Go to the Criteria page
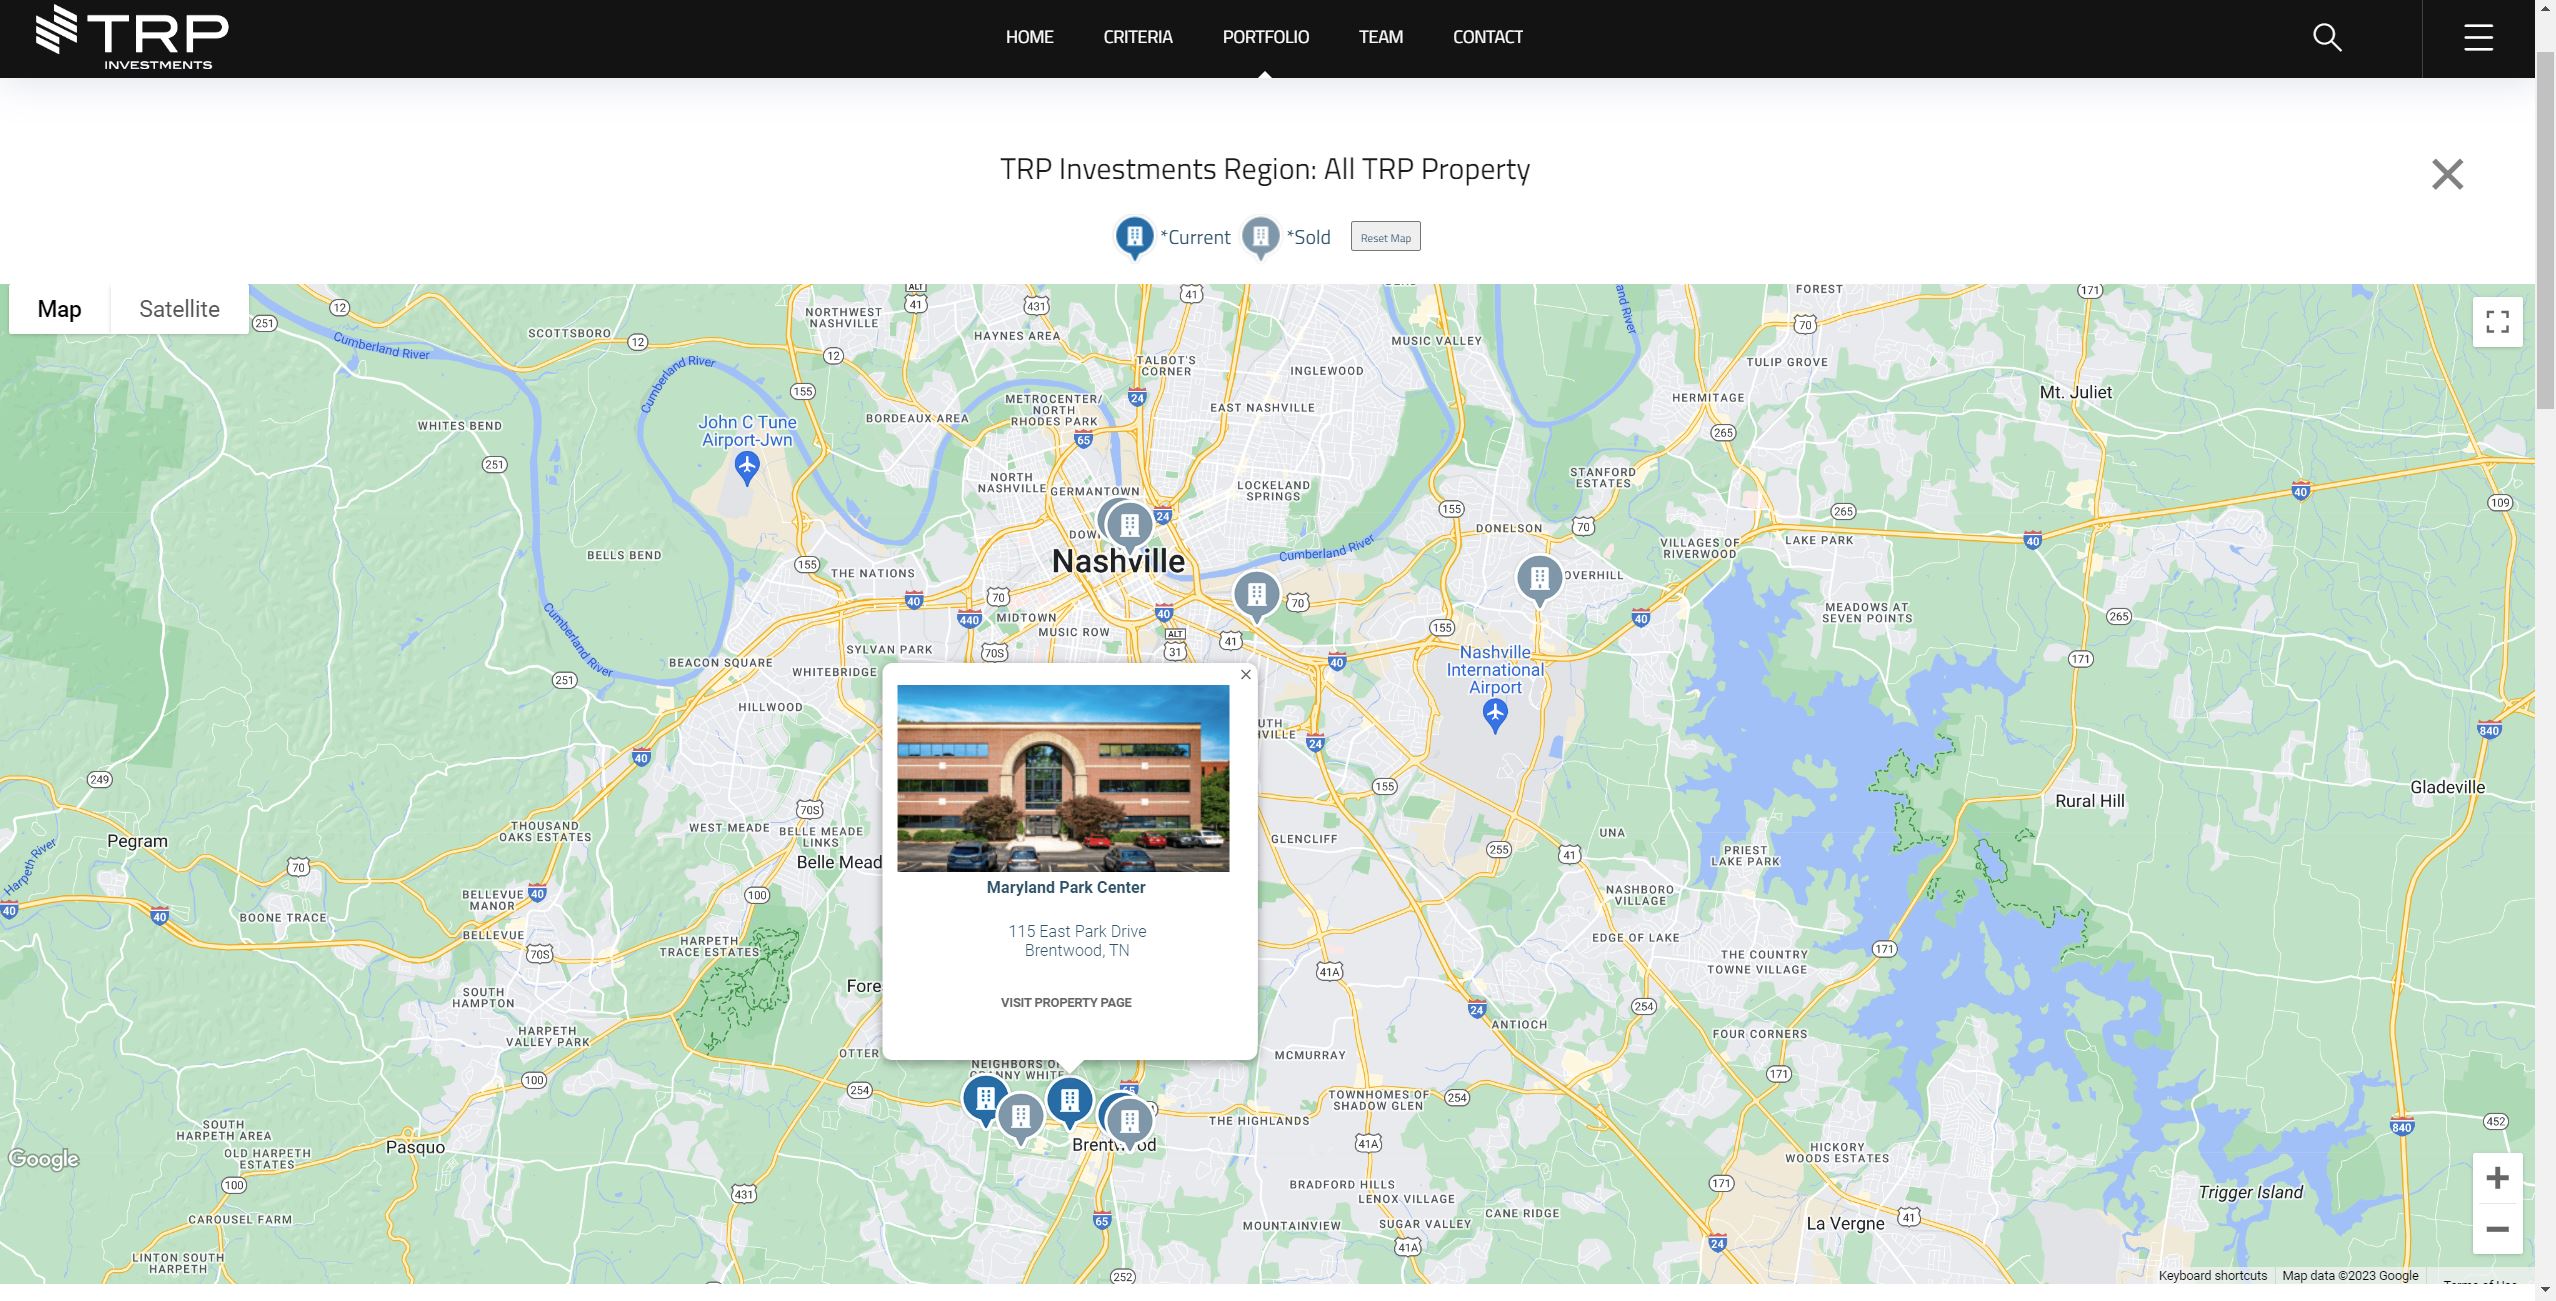 (x=1137, y=37)
